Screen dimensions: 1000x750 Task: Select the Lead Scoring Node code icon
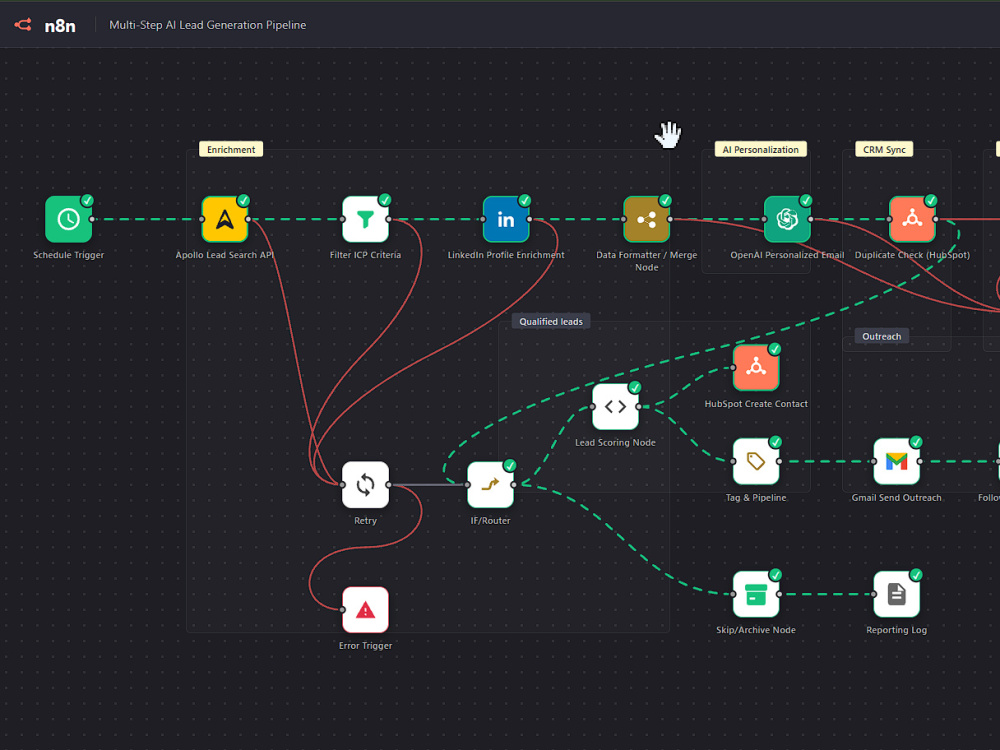coord(615,406)
